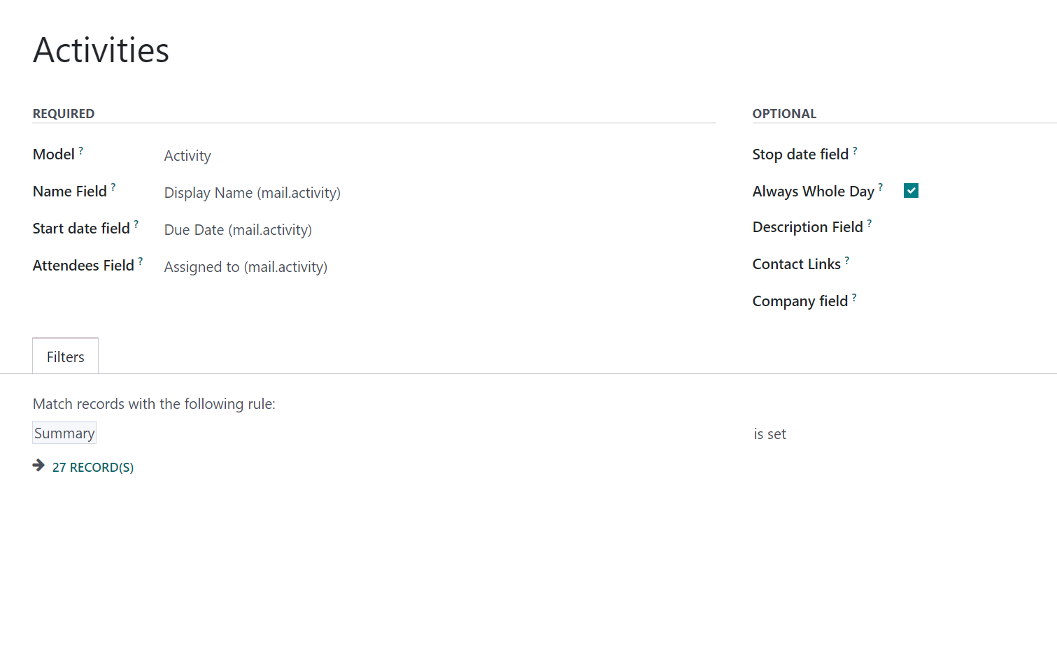Click the Stop date field help icon
Image resolution: width=1057 pixels, height=662 pixels.
click(x=855, y=150)
